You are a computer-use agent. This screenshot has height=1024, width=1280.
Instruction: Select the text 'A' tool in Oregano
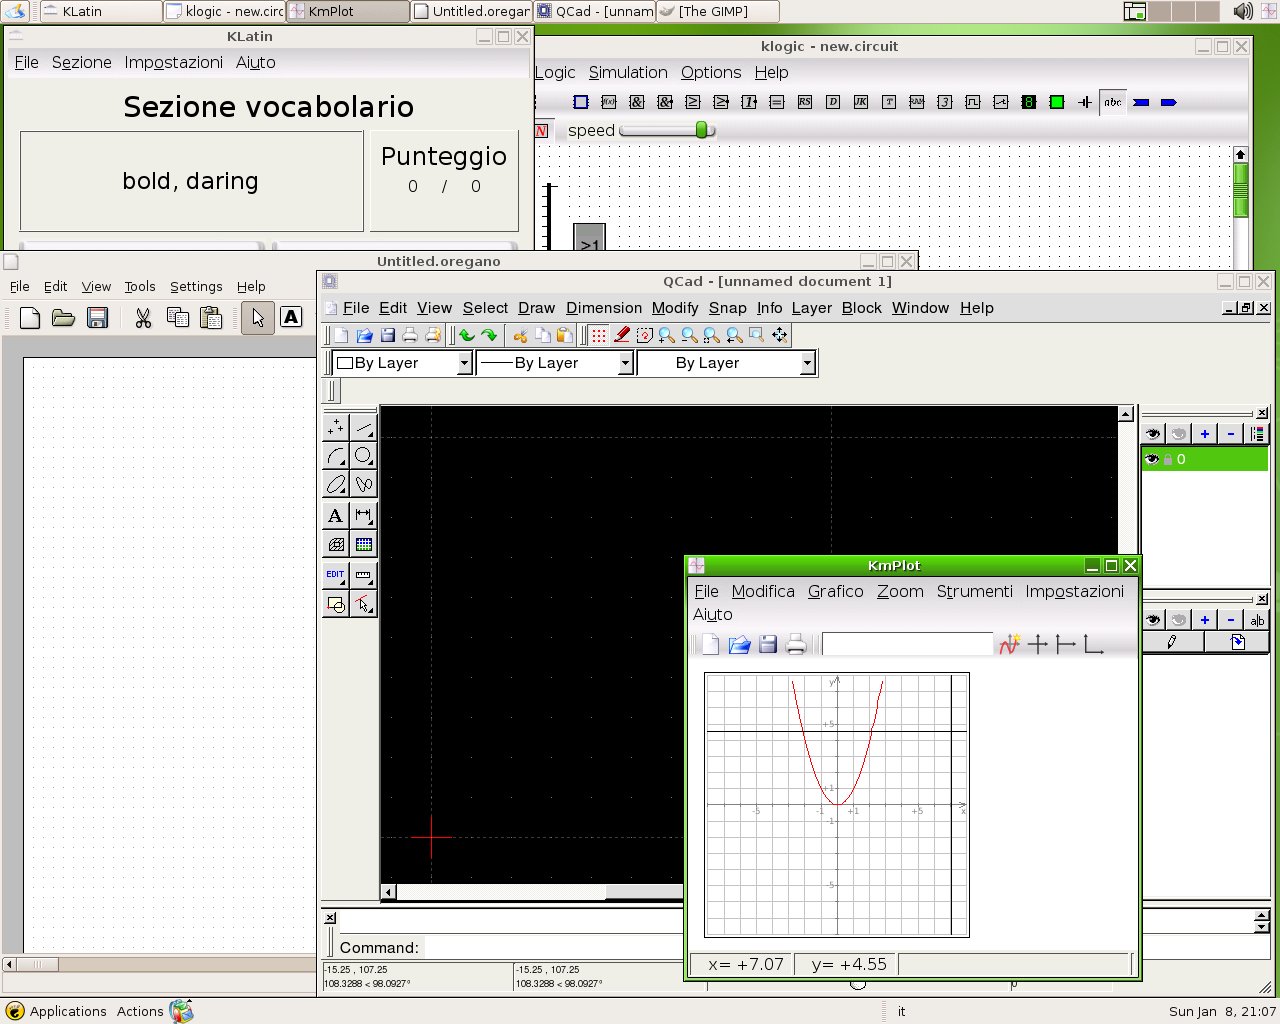[x=291, y=317]
